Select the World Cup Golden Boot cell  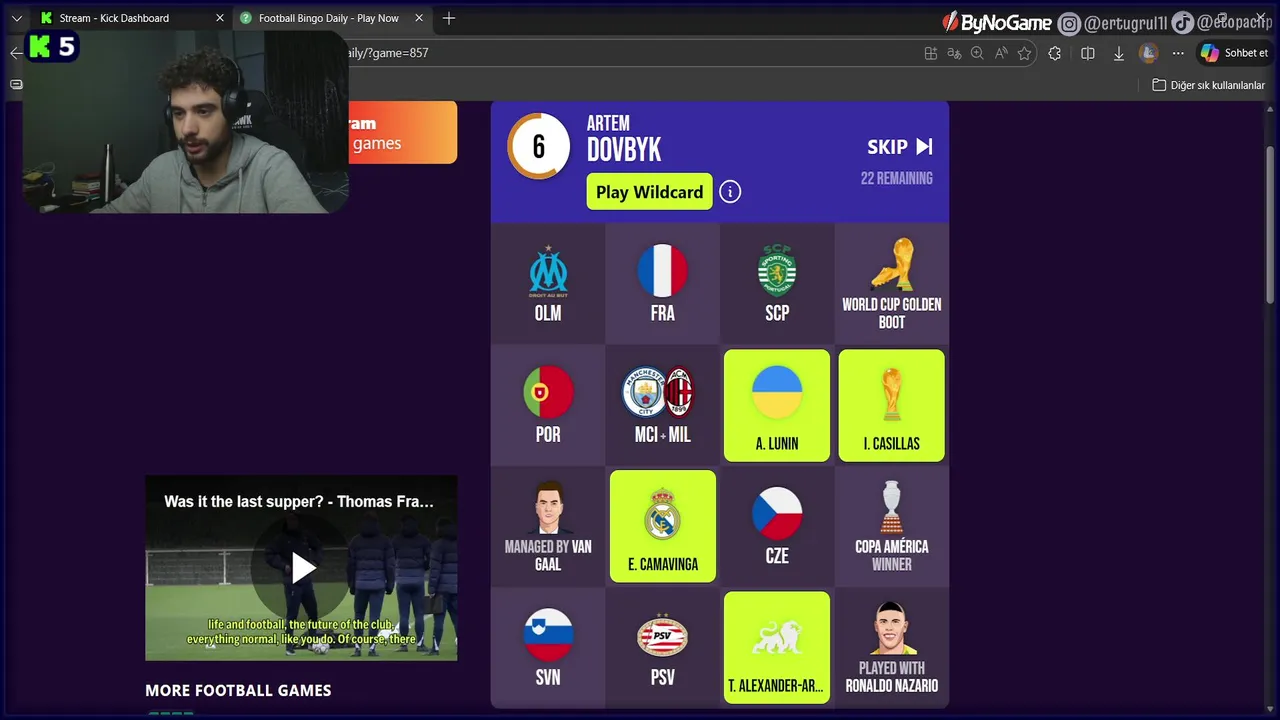point(891,284)
